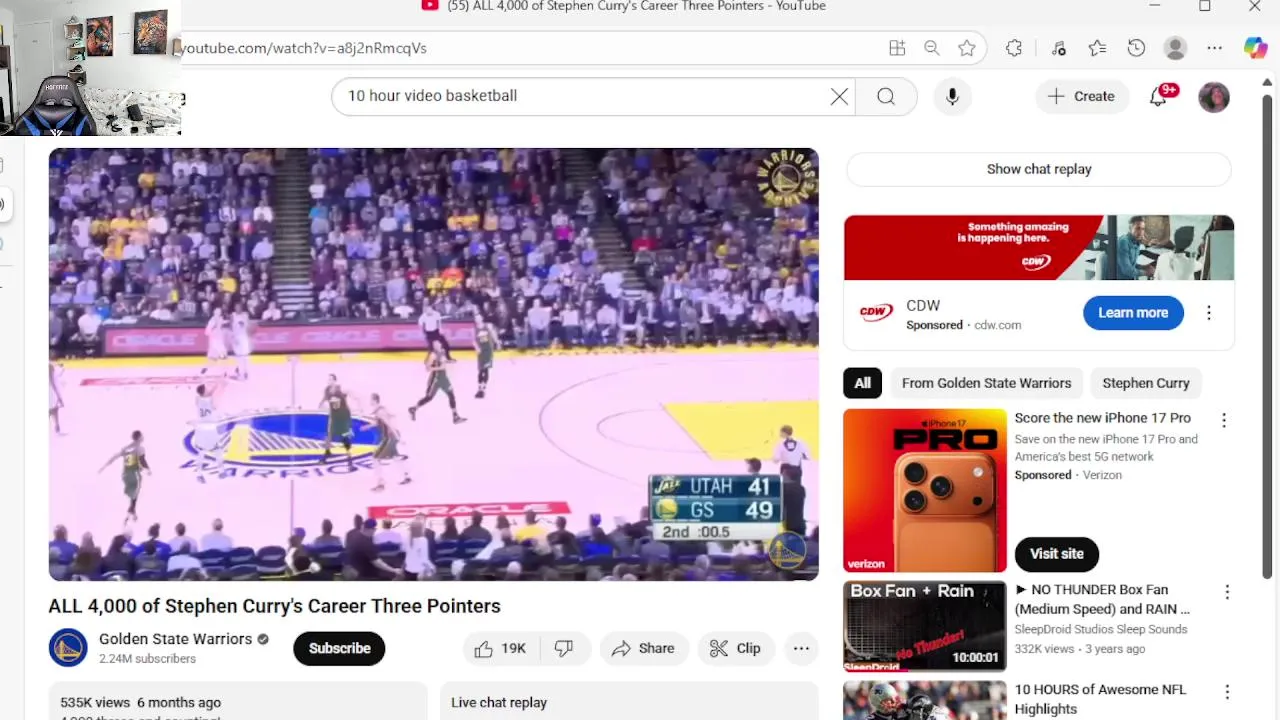Screen dimensions: 1280x720
Task: Select the All filter chip
Action: point(862,383)
